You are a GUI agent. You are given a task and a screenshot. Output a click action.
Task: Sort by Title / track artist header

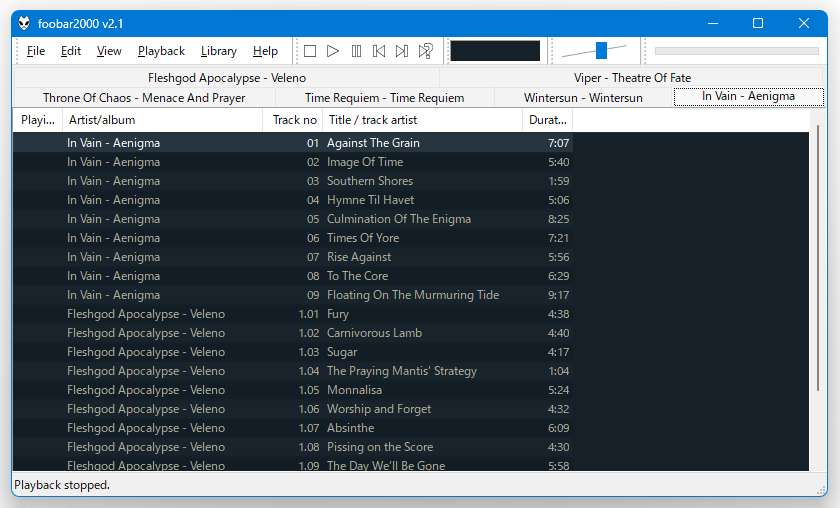point(422,120)
